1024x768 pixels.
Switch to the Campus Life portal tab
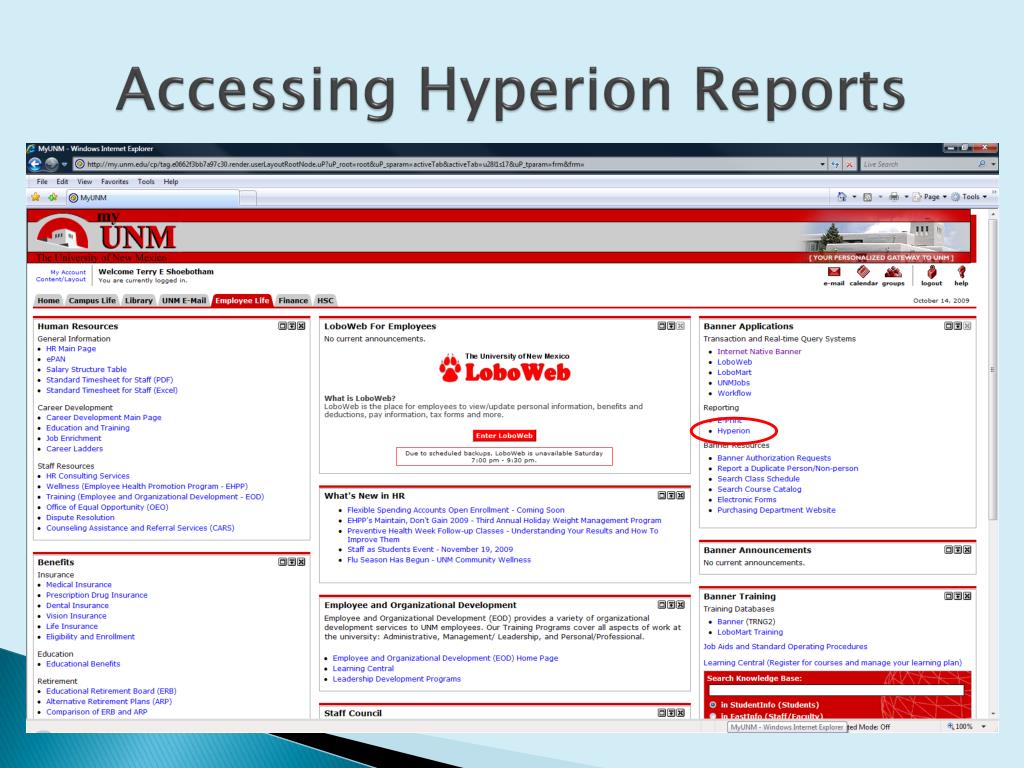92,300
